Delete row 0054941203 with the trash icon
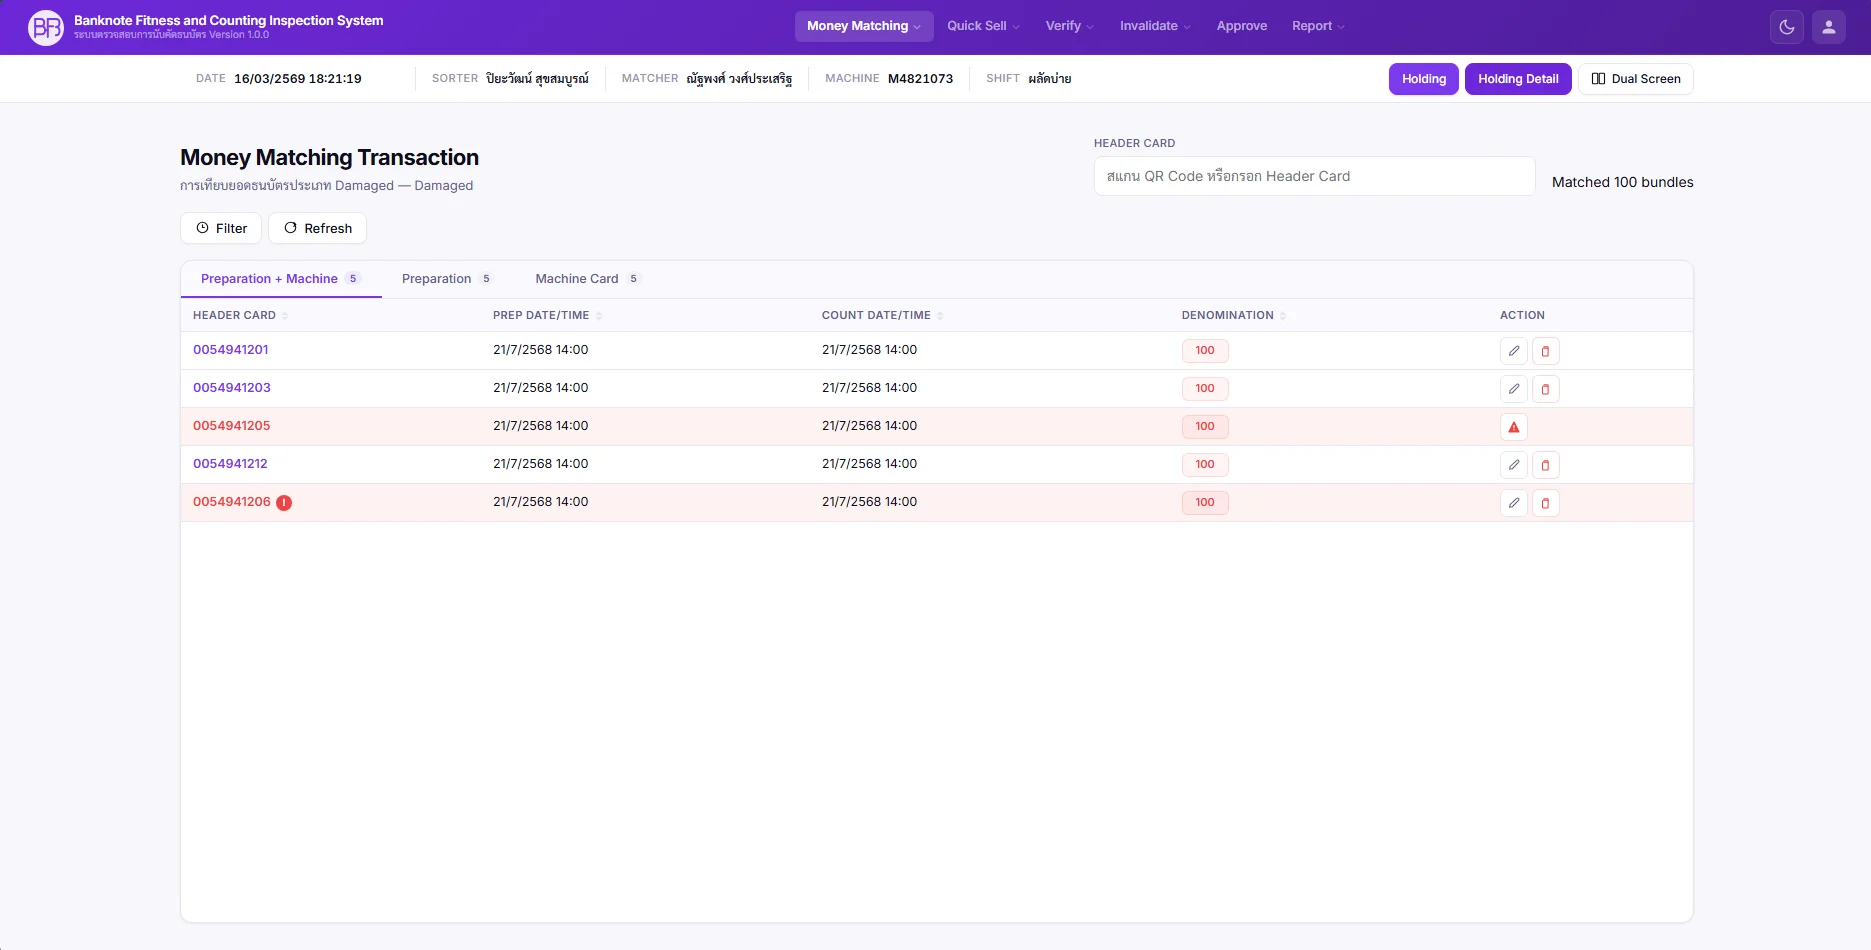Screen dimensions: 1871x950 1545,389
